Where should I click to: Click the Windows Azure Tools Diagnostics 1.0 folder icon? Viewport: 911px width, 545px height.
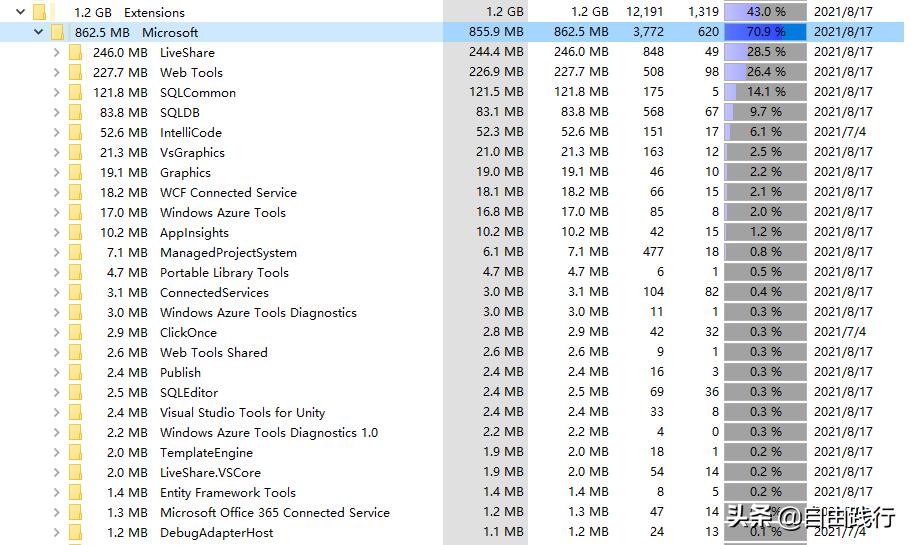75,432
